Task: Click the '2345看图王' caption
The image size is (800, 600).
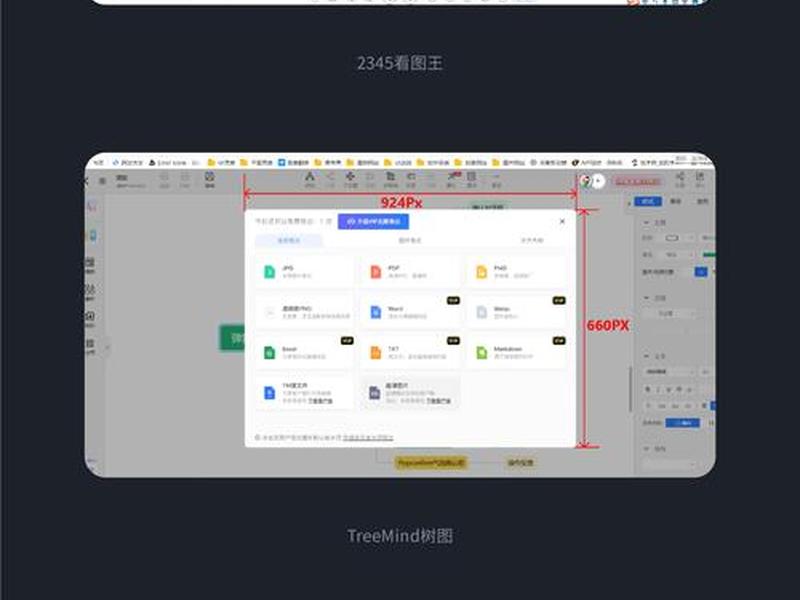Action: [399, 63]
